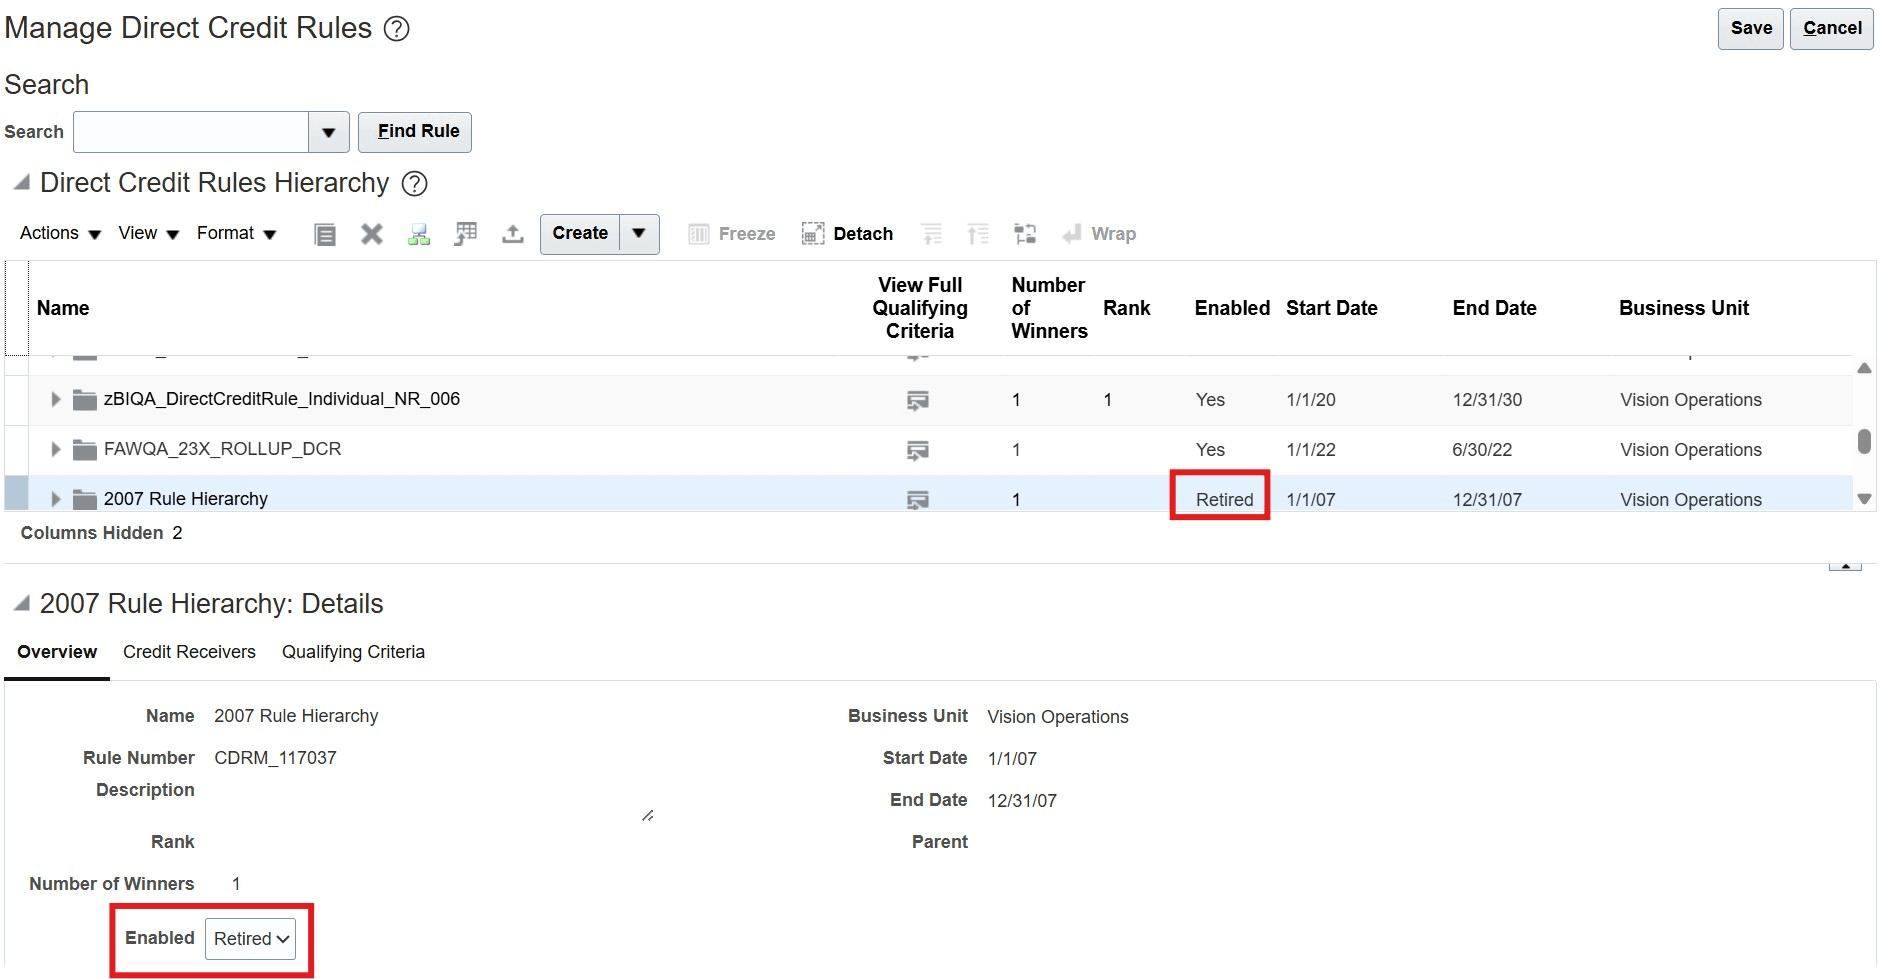Viewport: 1881px width, 979px height.
Task: Click the Enabled column header
Action: click(1232, 309)
